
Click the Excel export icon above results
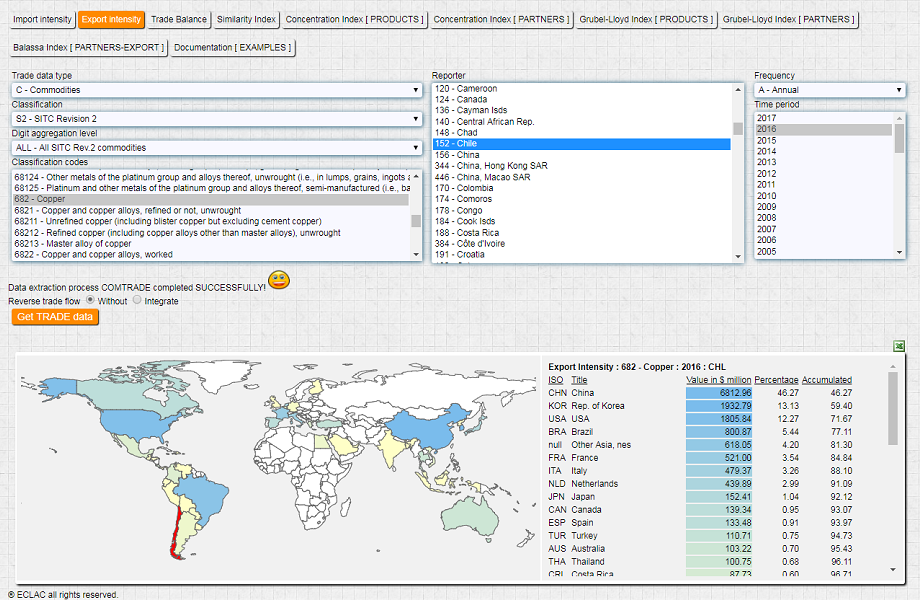[x=898, y=346]
